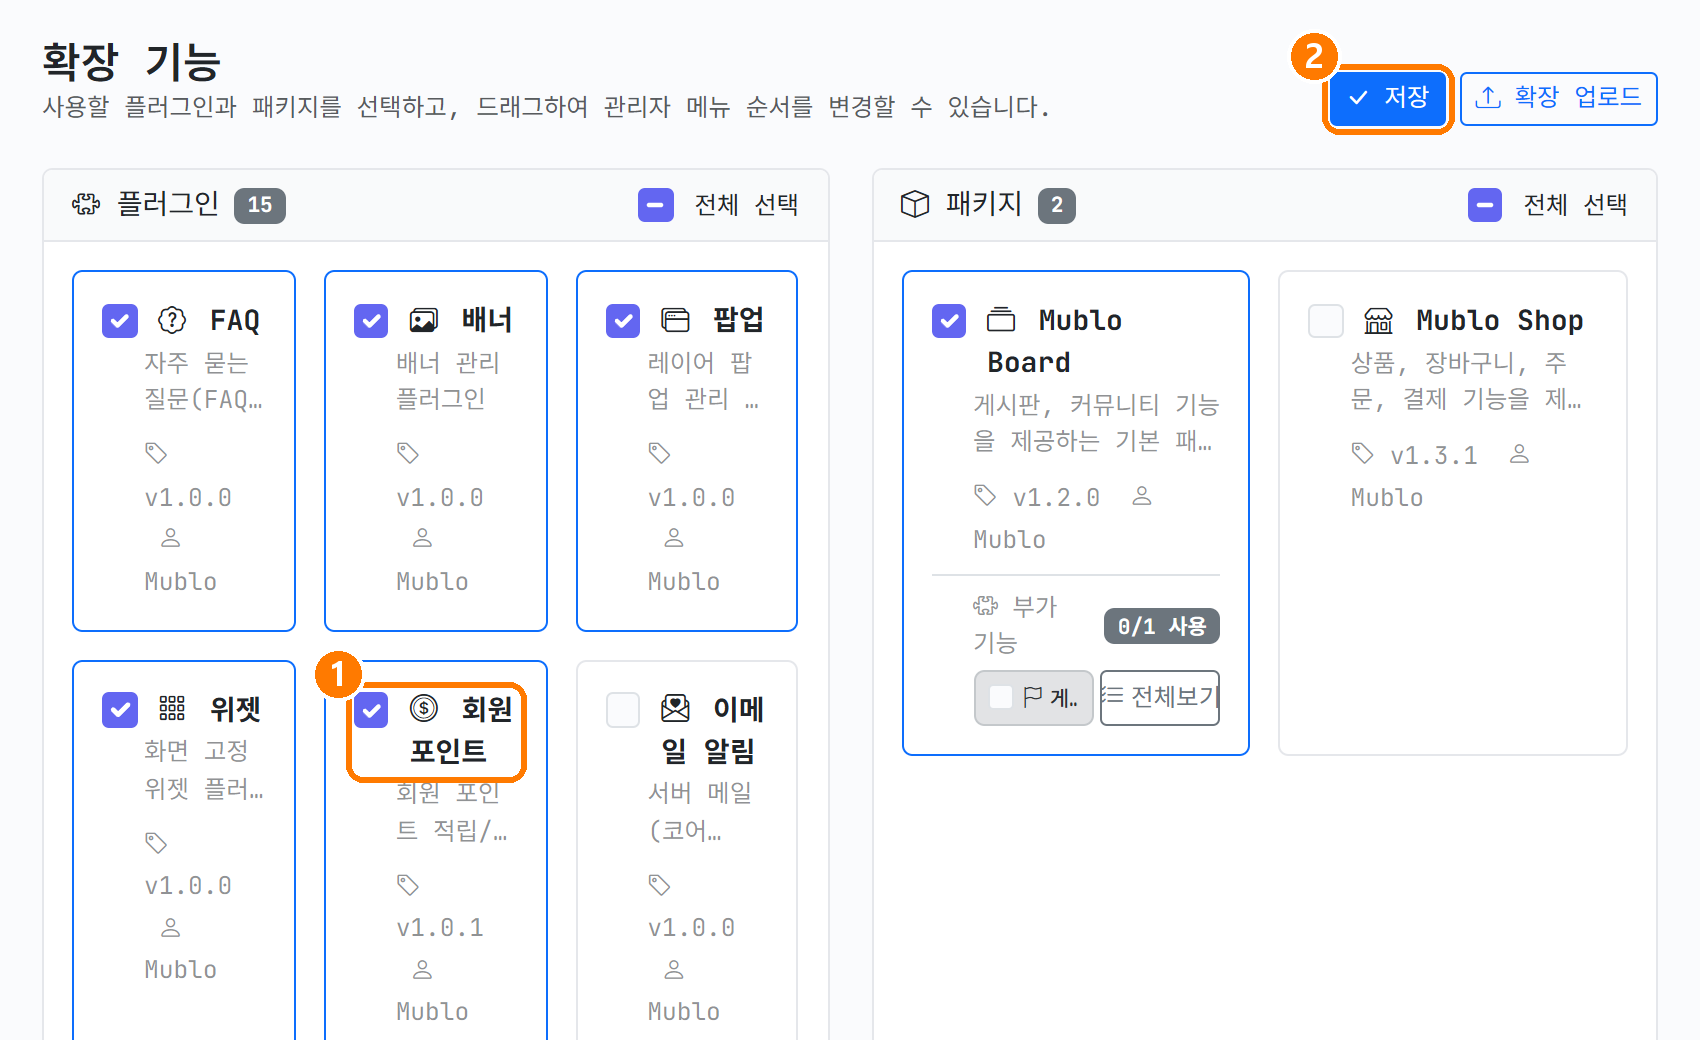1700x1040 pixels.
Task: Click the FAQ question-mark icon
Action: 172,320
